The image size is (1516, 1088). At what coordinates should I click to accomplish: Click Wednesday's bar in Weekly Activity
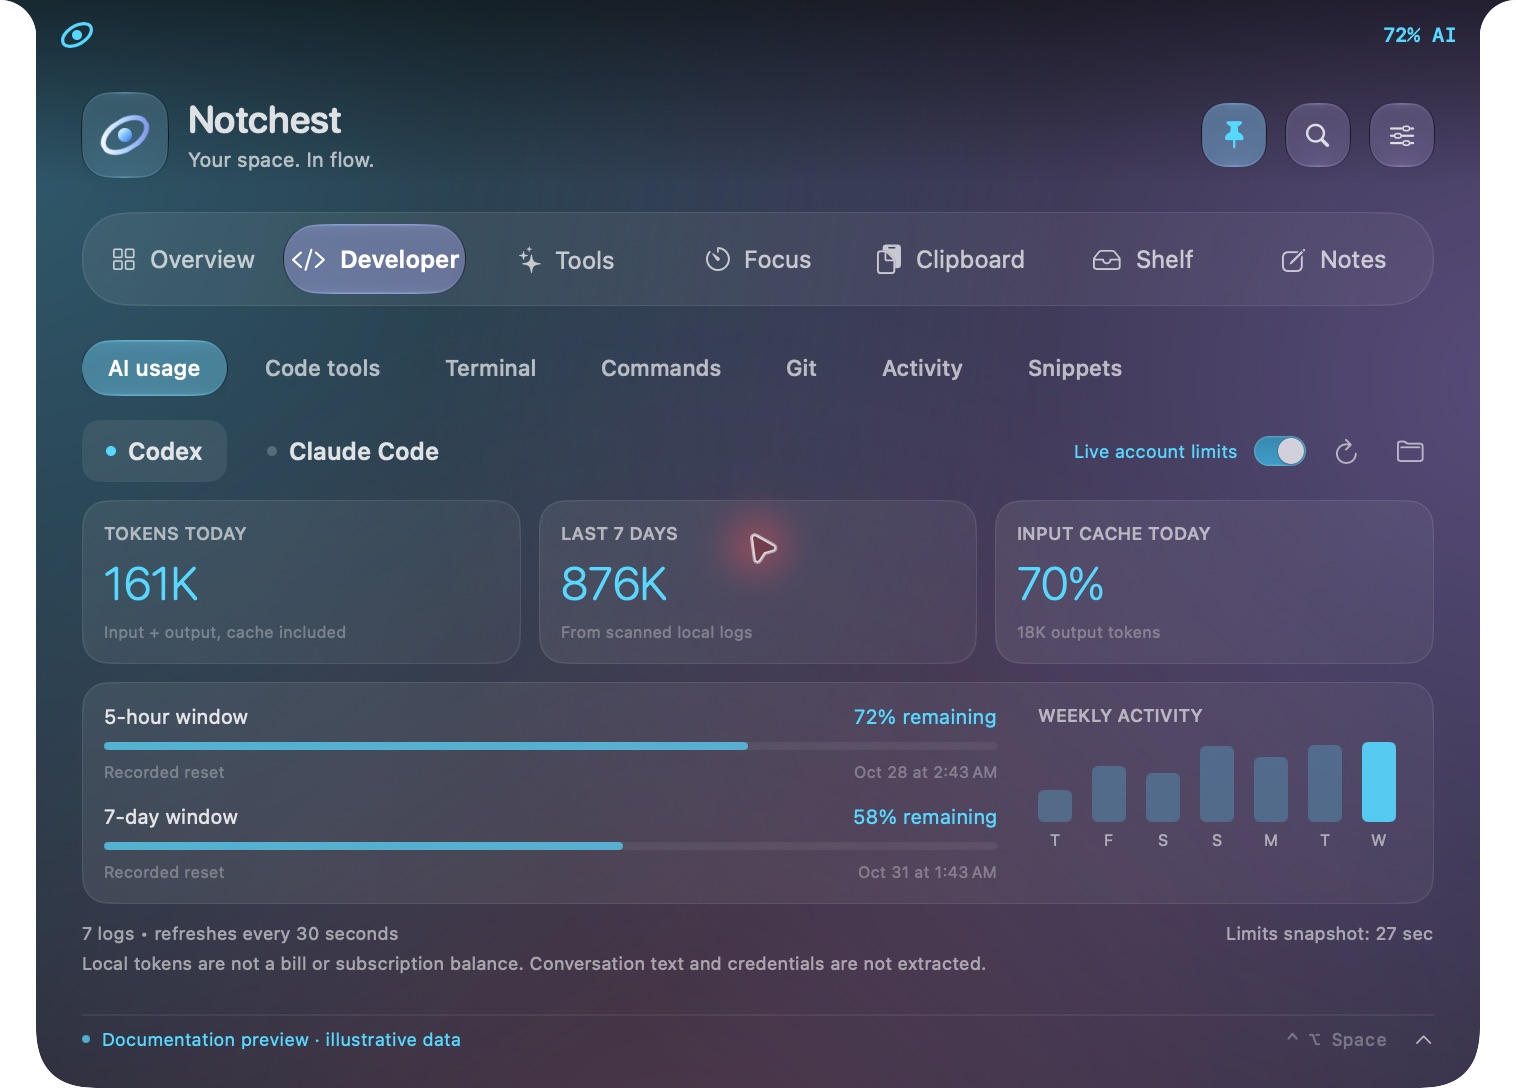coord(1379,782)
